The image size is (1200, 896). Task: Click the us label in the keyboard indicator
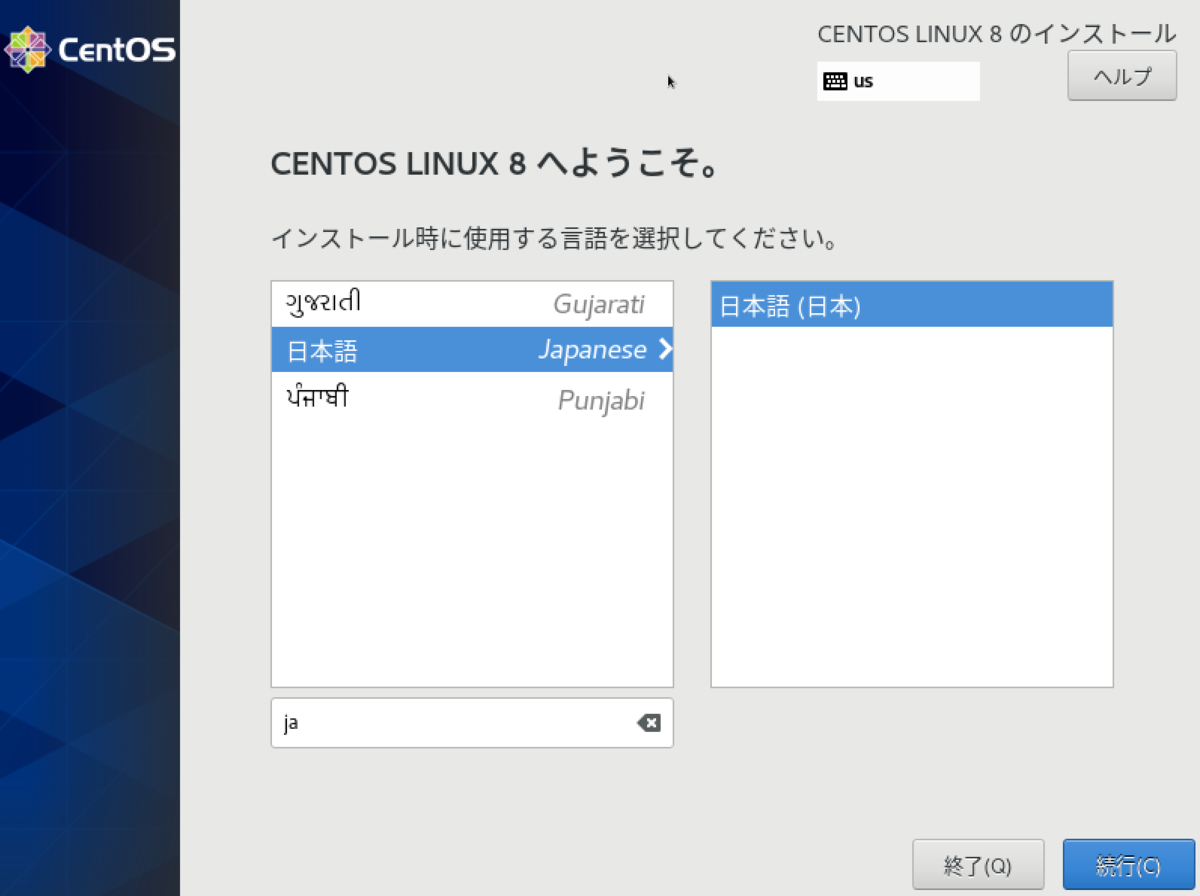(862, 81)
